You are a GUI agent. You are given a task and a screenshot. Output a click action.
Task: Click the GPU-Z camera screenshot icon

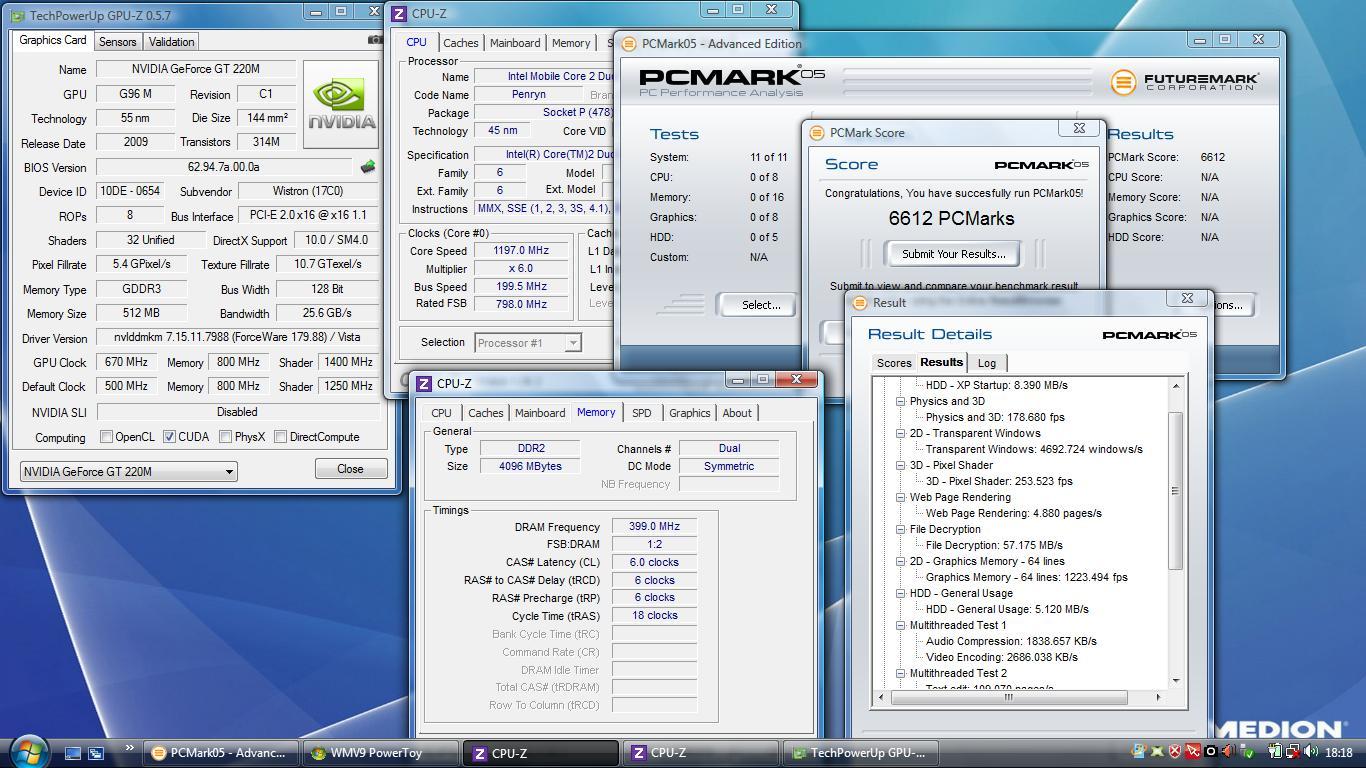(375, 40)
